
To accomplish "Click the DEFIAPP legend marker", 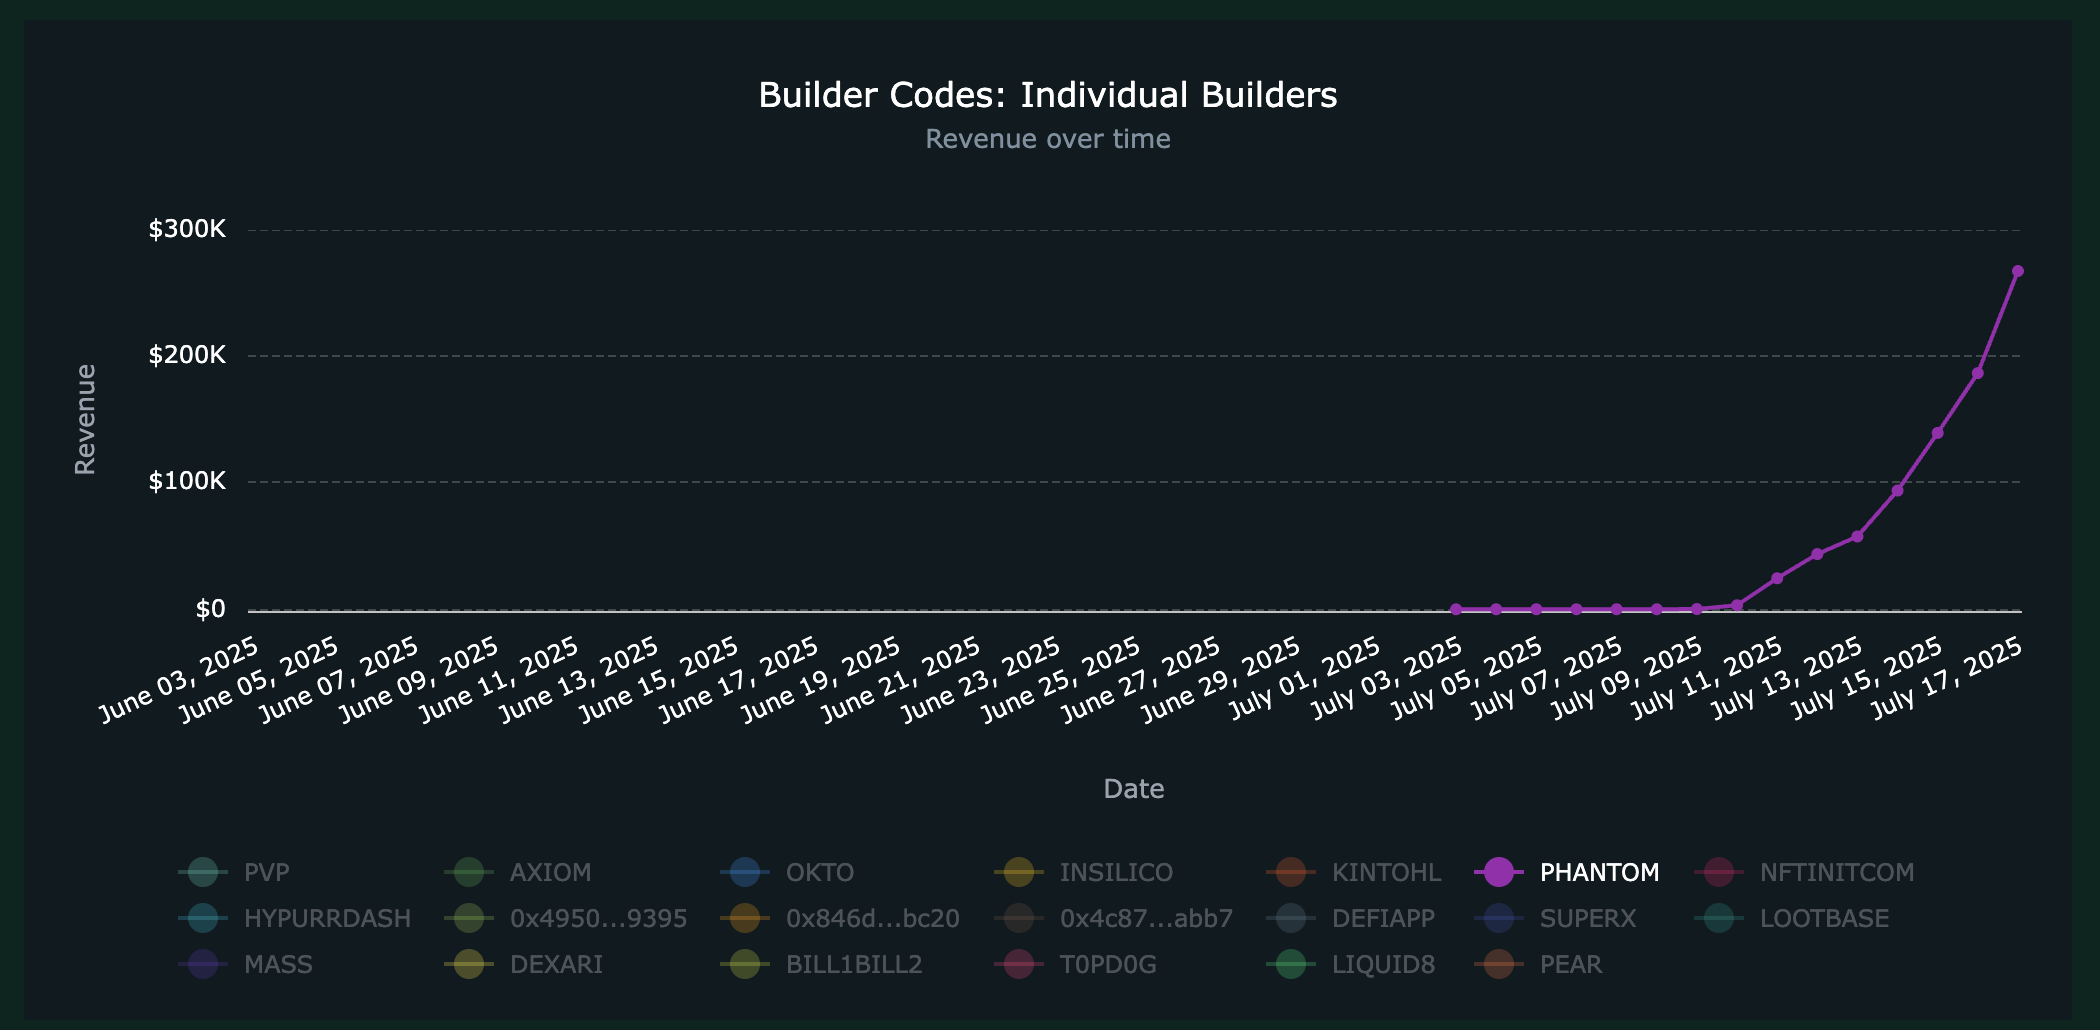I will 1290,919.
